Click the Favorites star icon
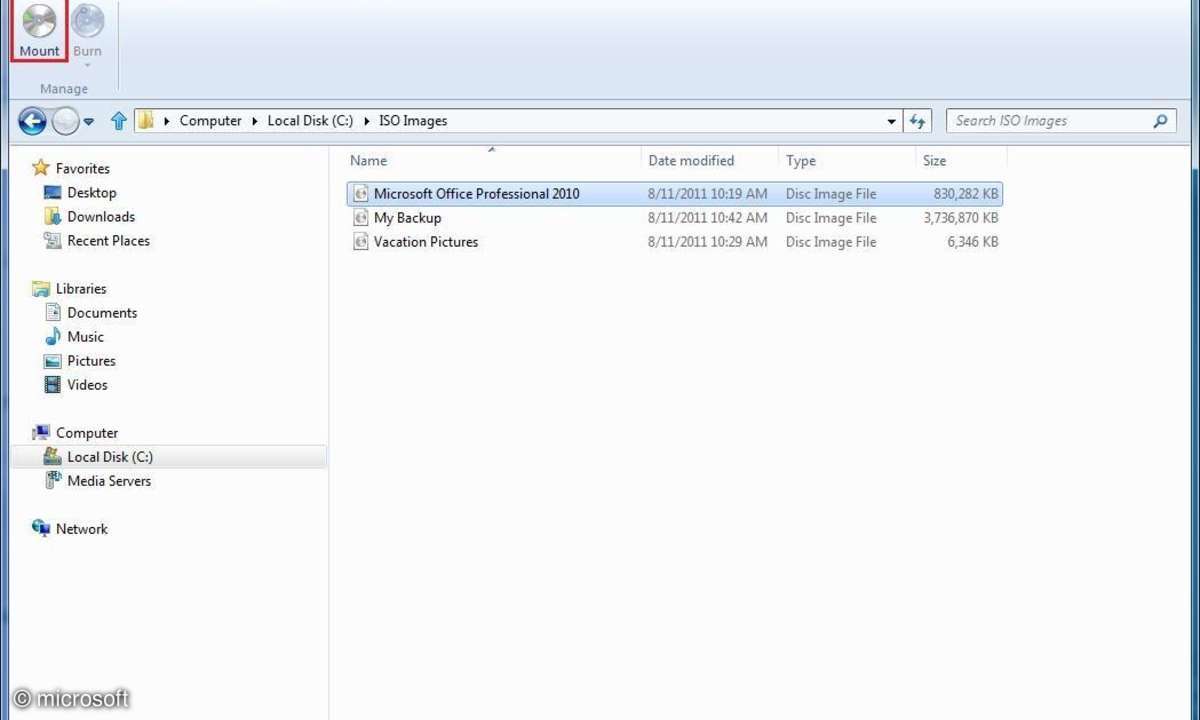Screen dimensions: 1200x720 (41, 168)
